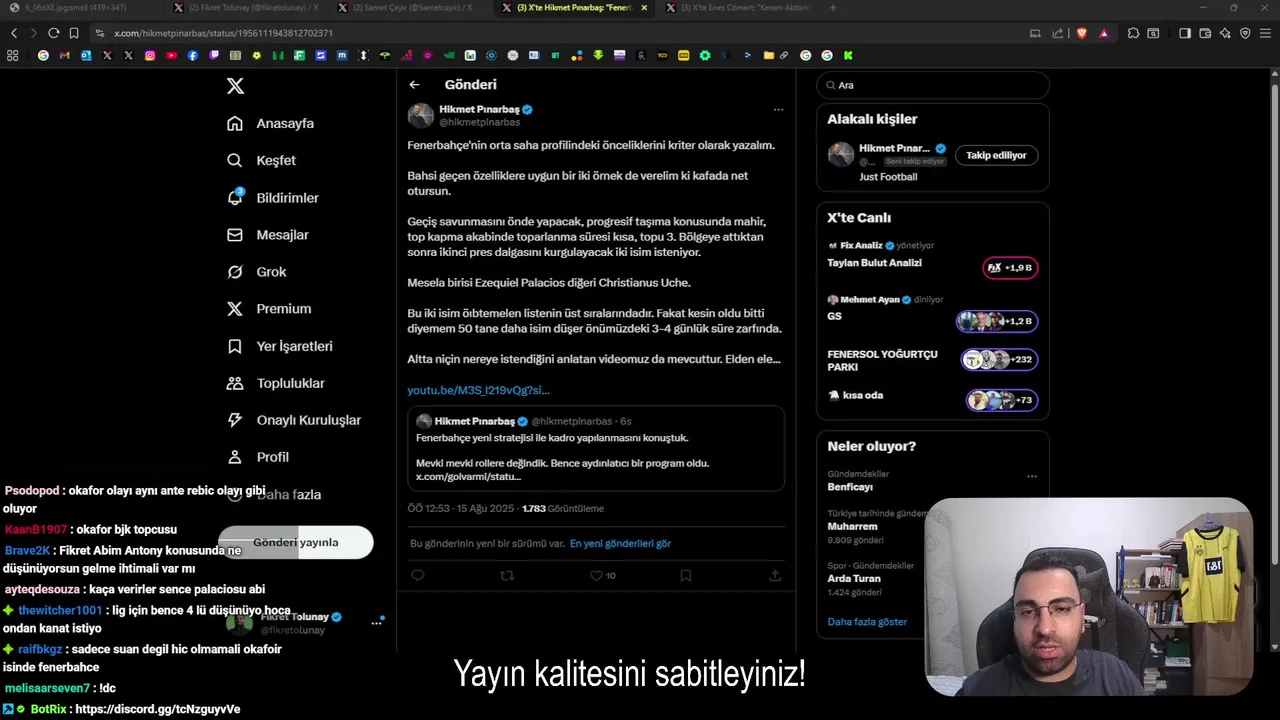
Task: Open the X logo home icon
Action: click(x=235, y=86)
